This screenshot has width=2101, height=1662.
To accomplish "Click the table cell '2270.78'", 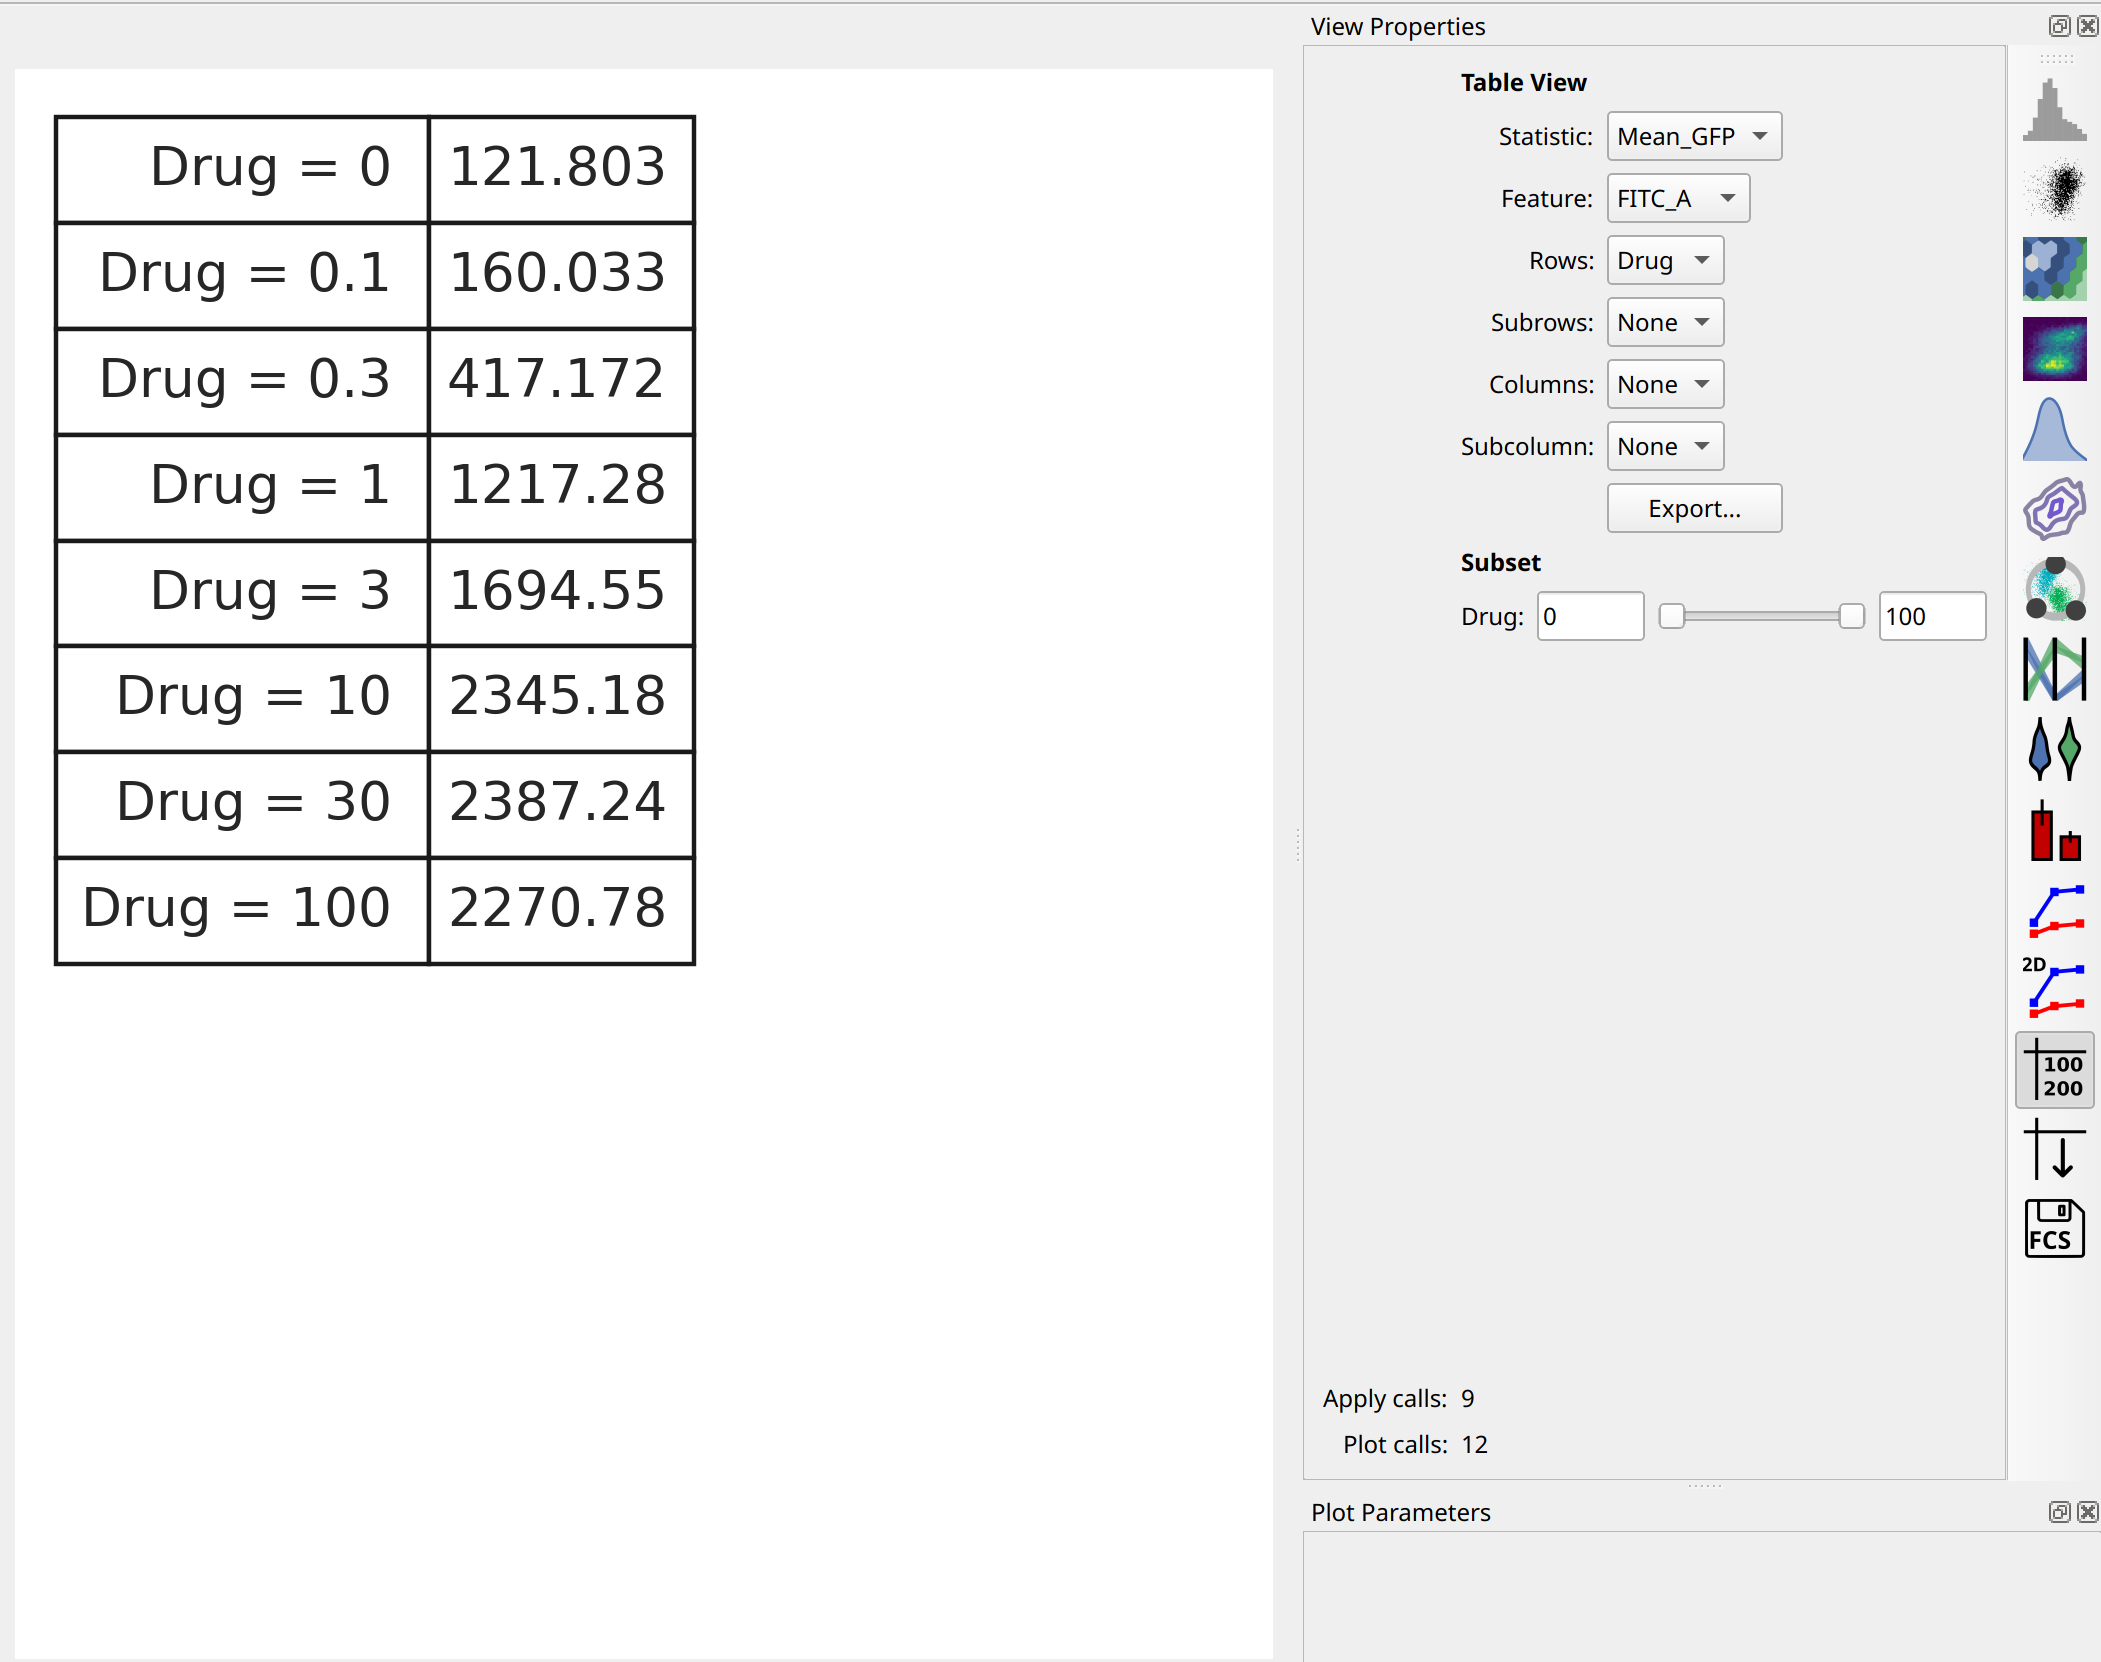I will tap(561, 910).
